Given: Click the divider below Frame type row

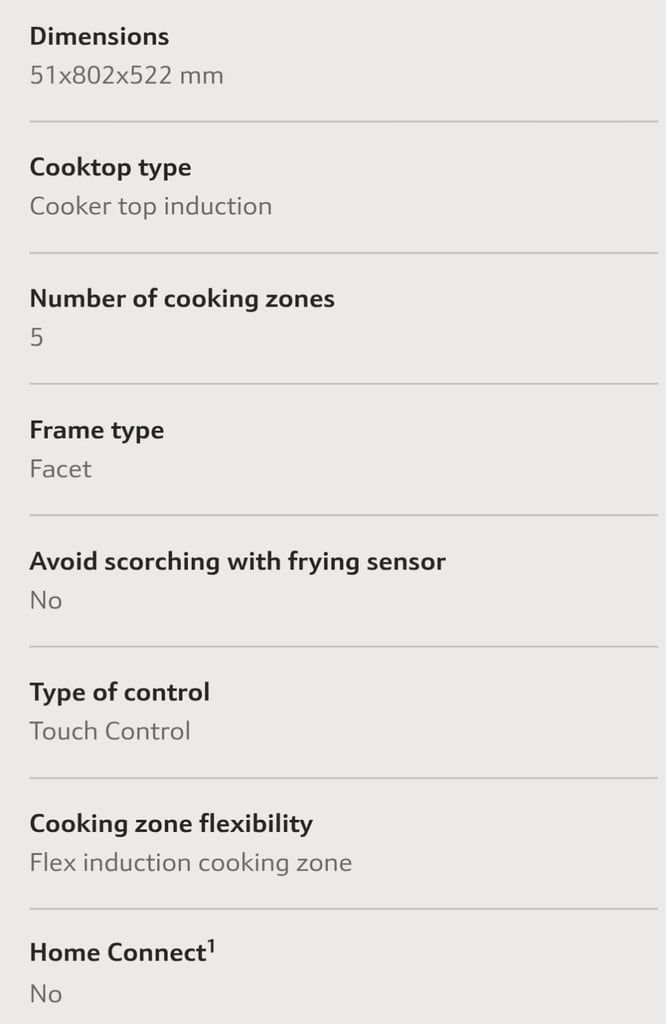Looking at the screenshot, I should click(x=343, y=515).
